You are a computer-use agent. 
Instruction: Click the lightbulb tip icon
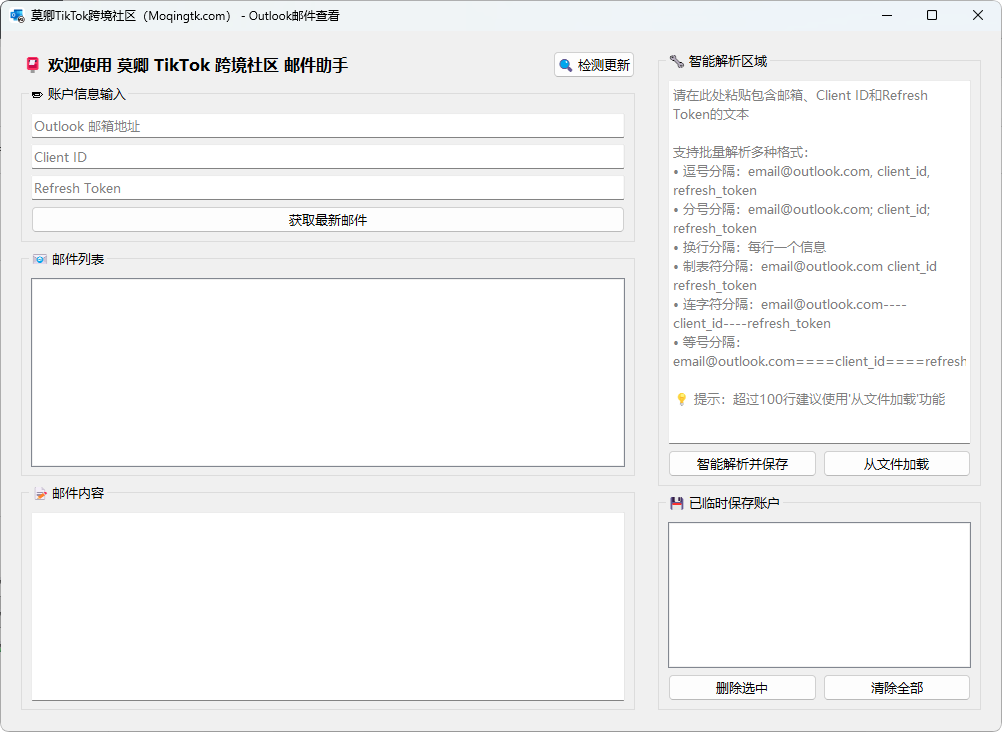681,399
